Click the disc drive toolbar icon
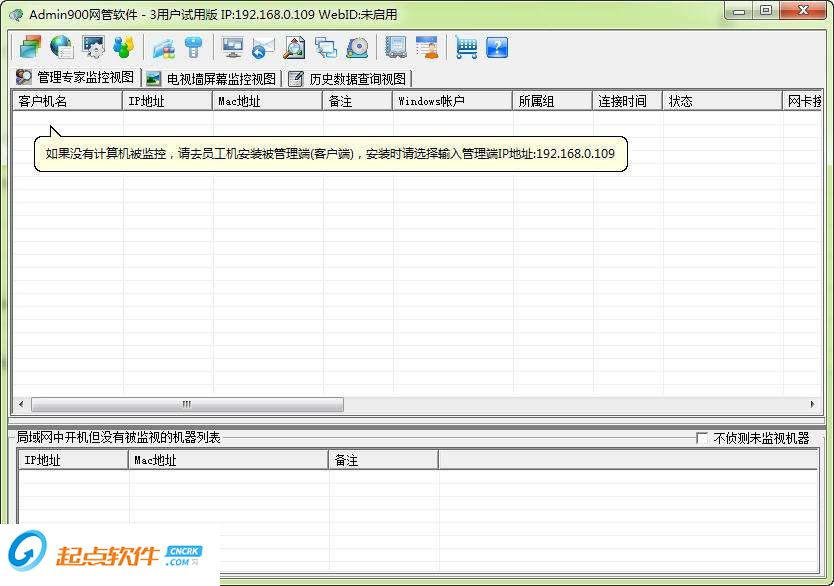834x586 pixels. (357, 47)
